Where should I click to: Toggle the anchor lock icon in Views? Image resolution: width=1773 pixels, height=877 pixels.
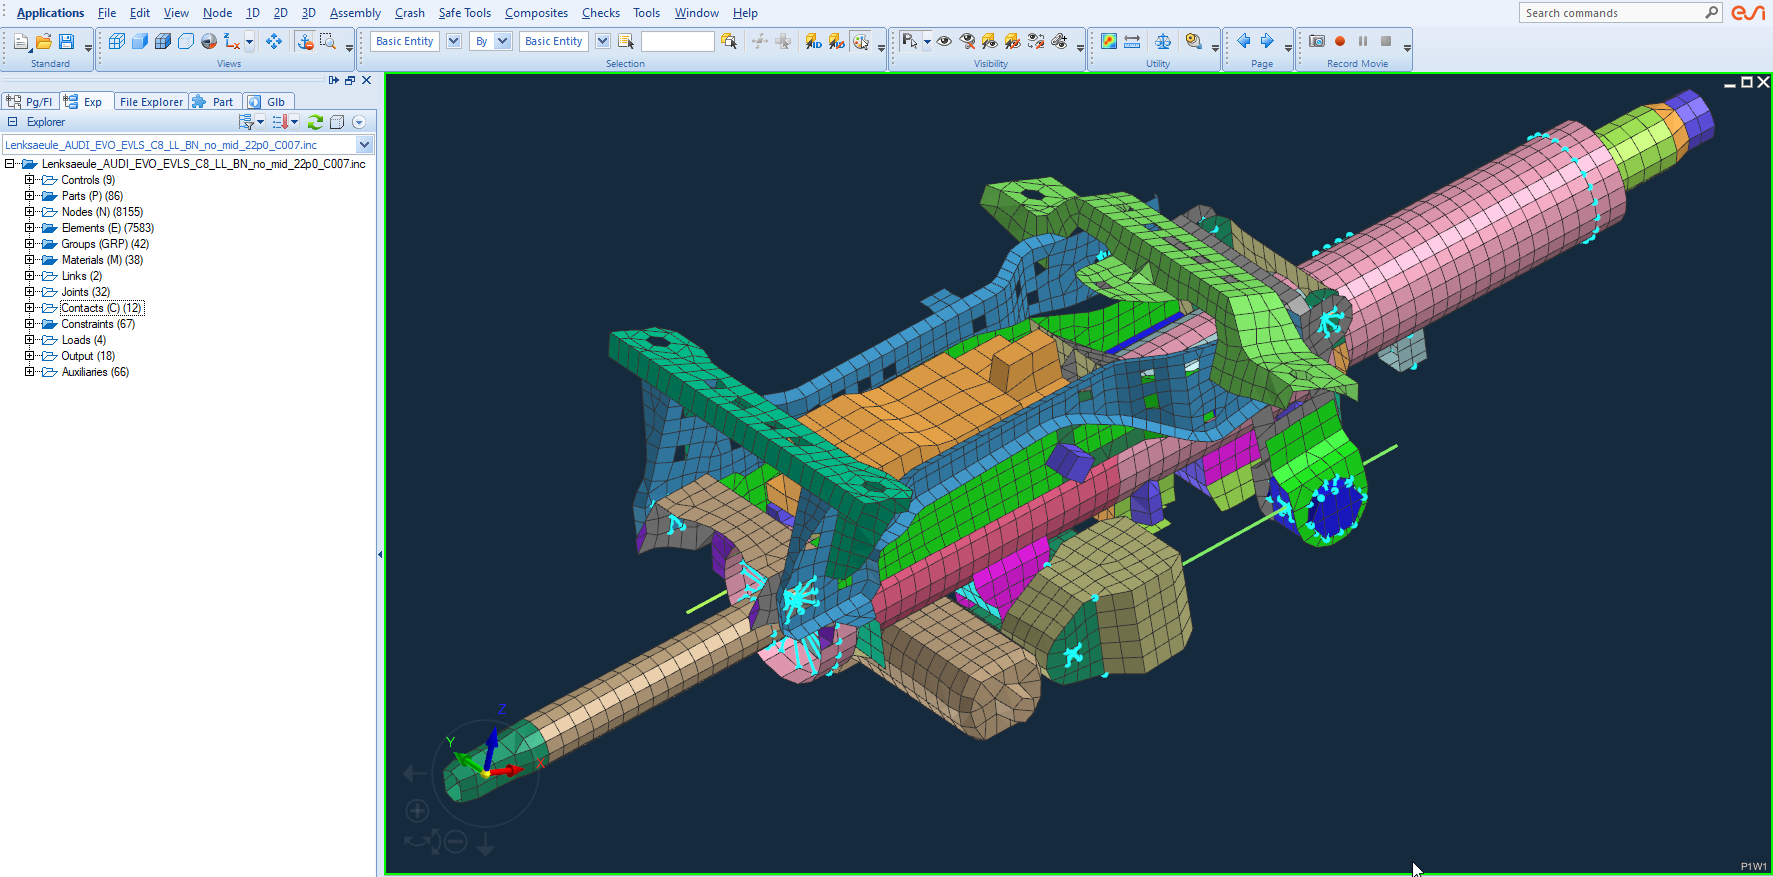pyautogui.click(x=305, y=41)
